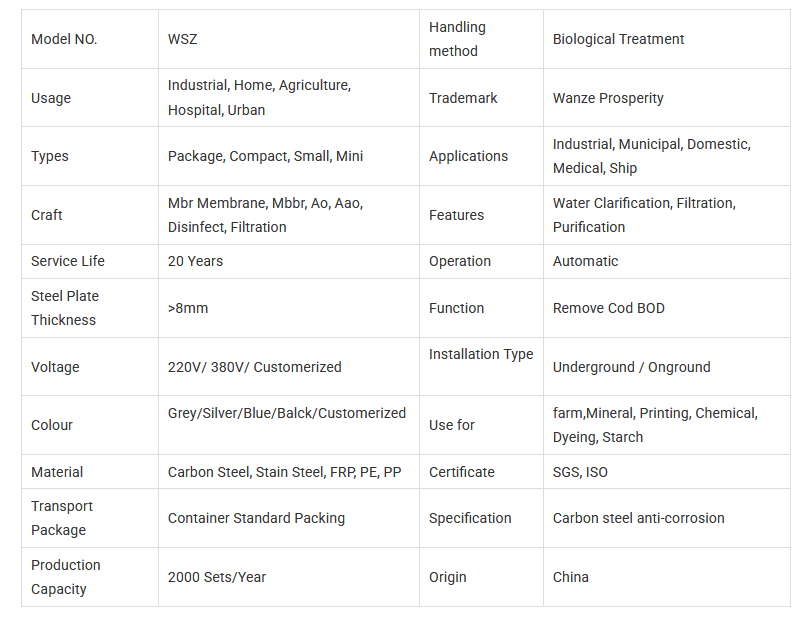The height and width of the screenshot is (620, 799).
Task: Click the Container Standard Packing cell
Action: point(256,518)
